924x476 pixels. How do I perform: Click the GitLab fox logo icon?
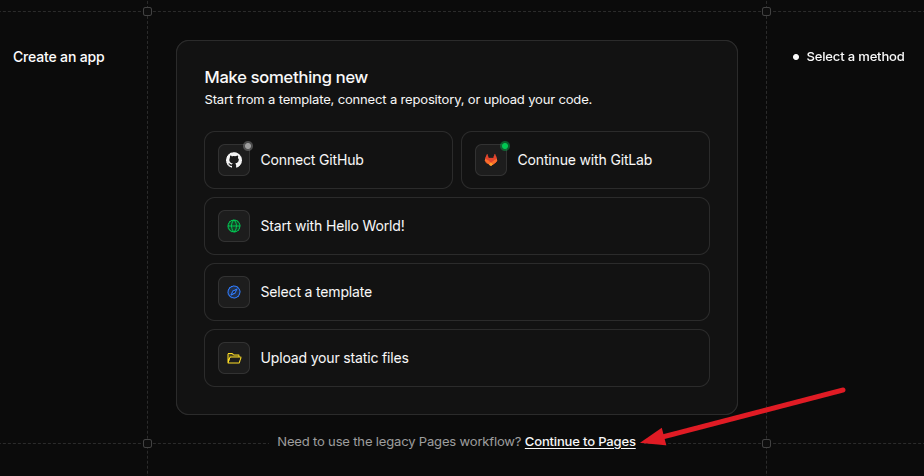tap(491, 160)
